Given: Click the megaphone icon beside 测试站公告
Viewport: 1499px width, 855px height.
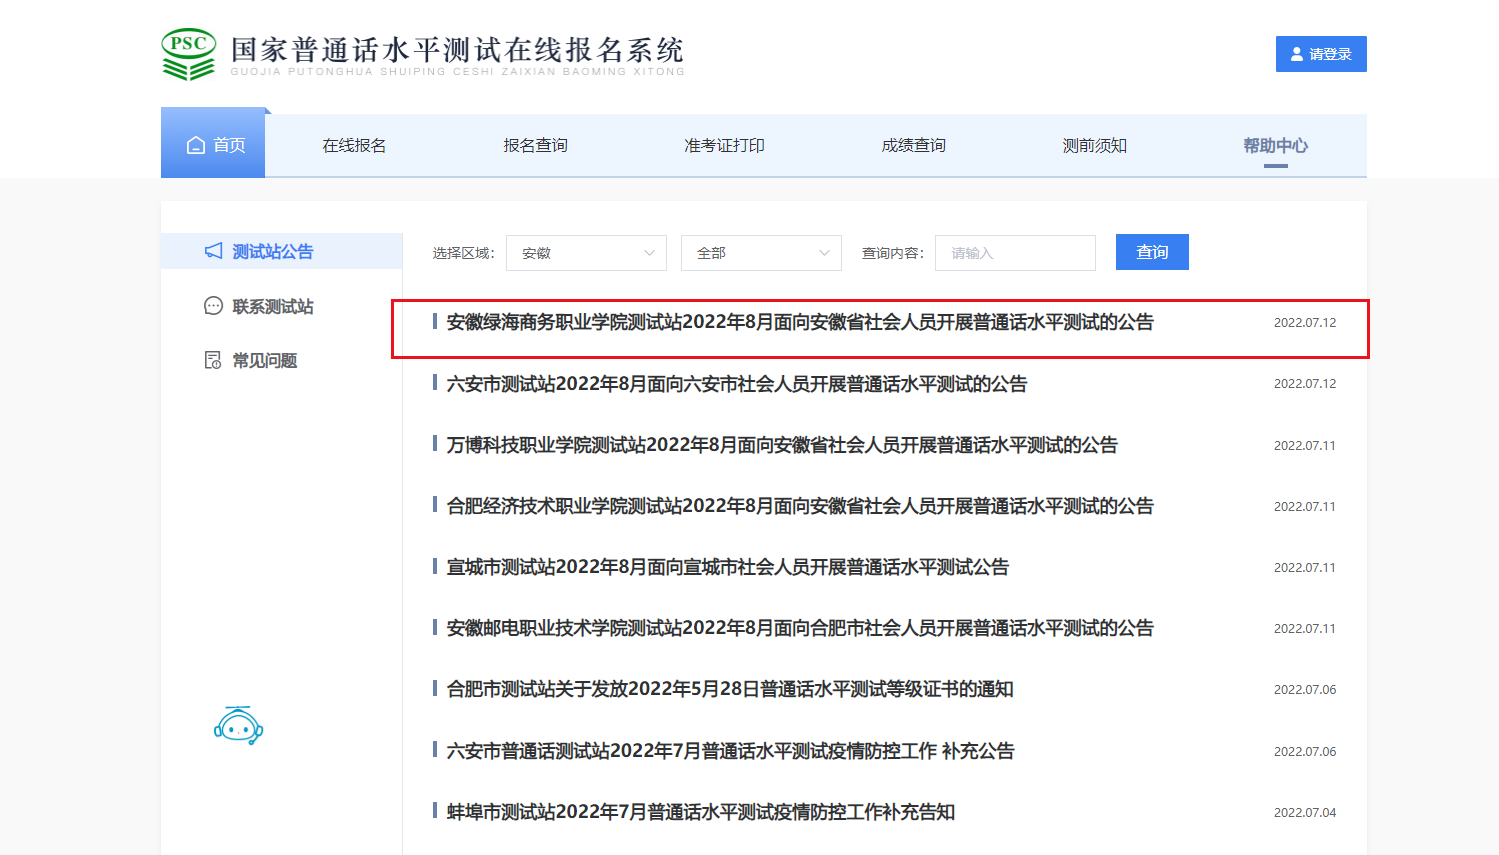Looking at the screenshot, I should (x=214, y=251).
